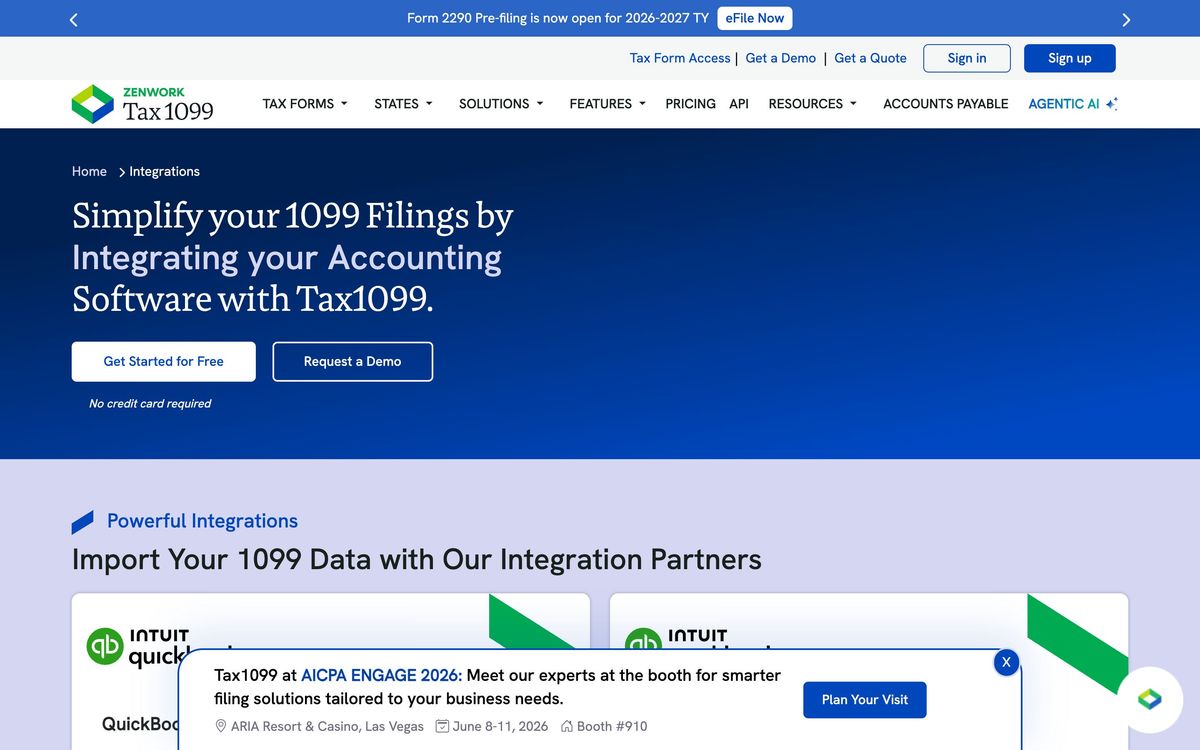1200x750 pixels.
Task: Click the 'Powerful Integrations' label
Action: point(202,521)
